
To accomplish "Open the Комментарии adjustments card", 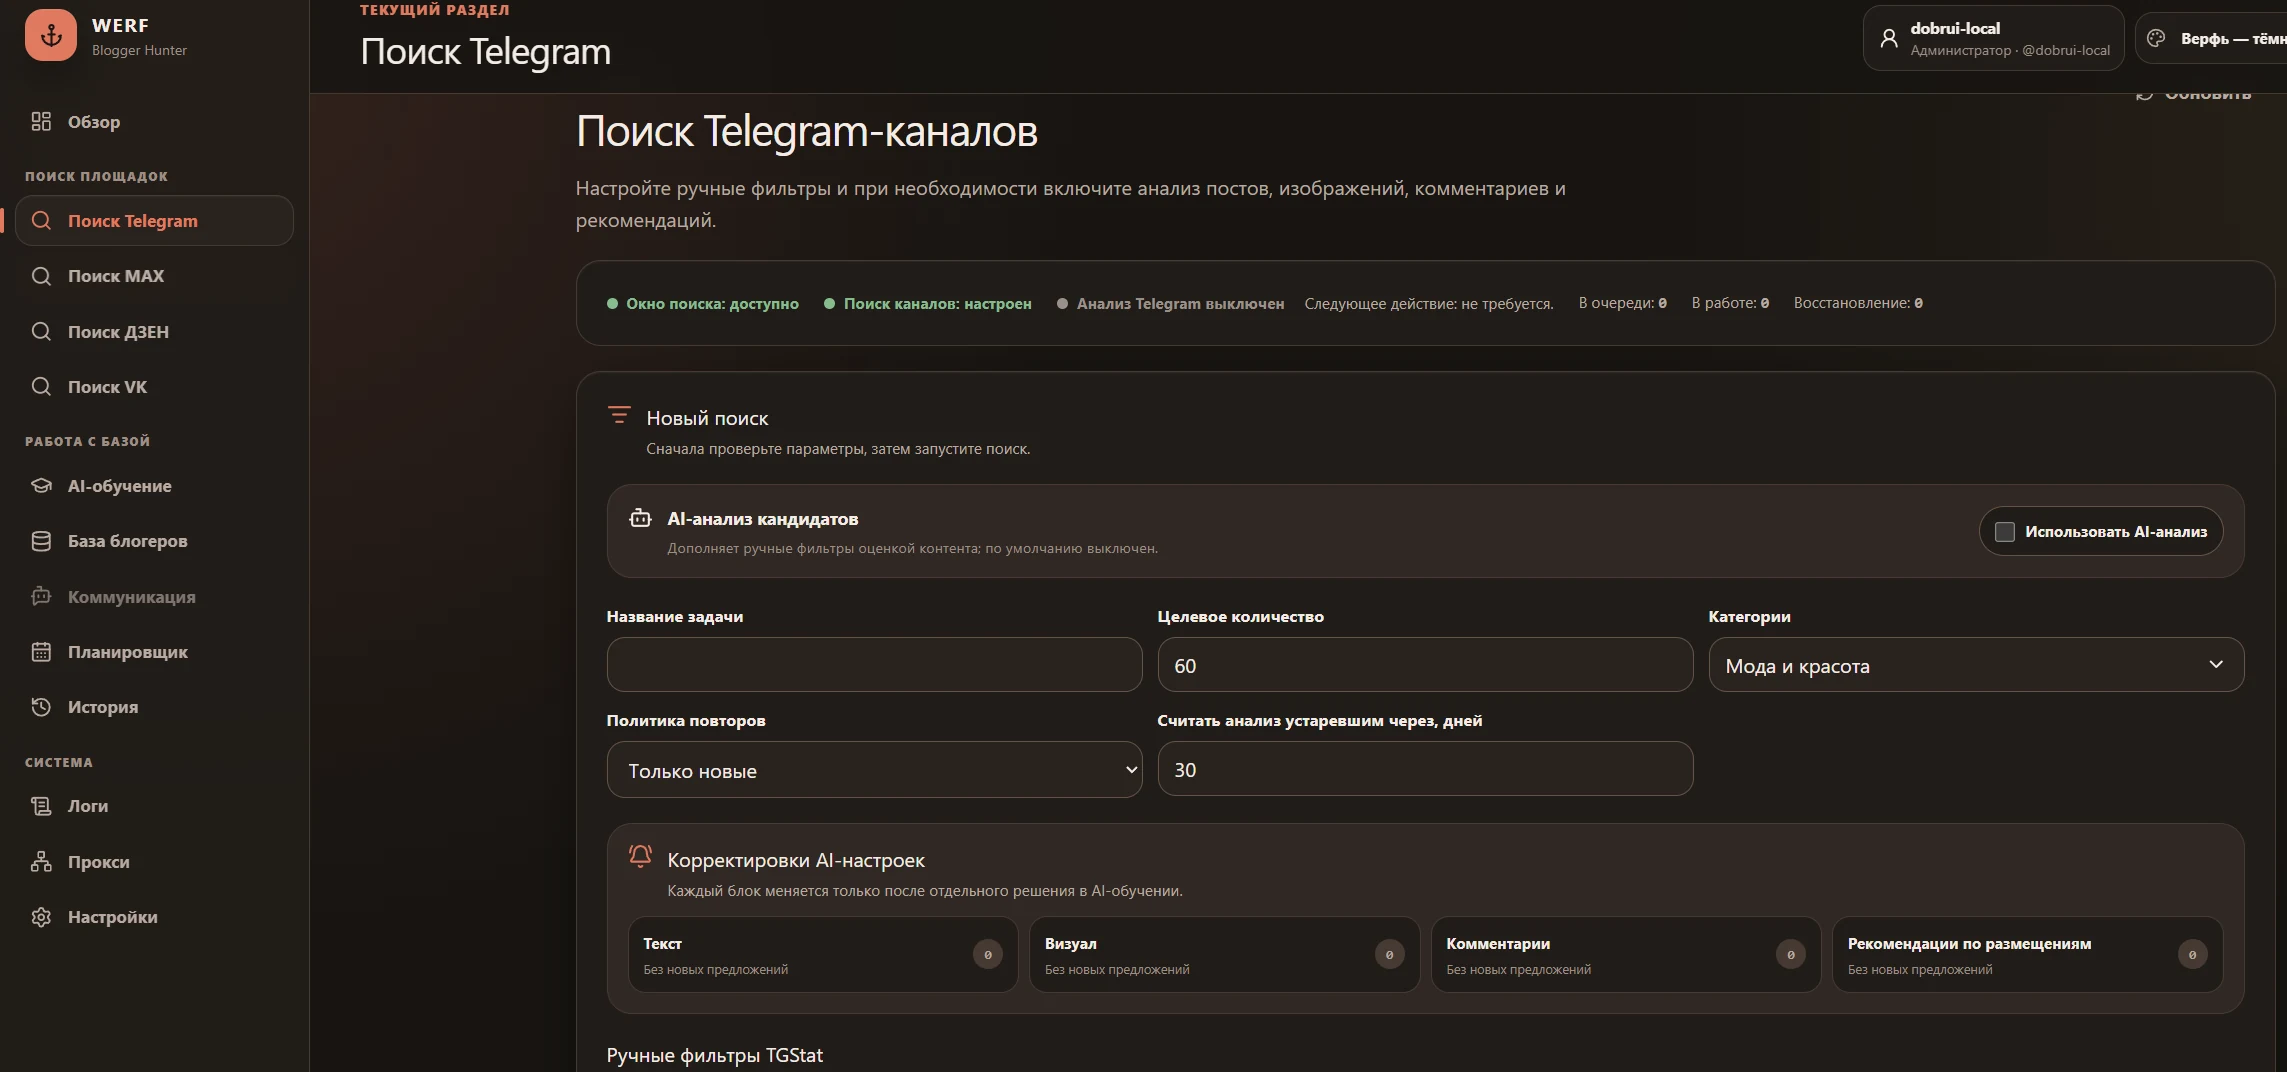I will [x=1626, y=955].
